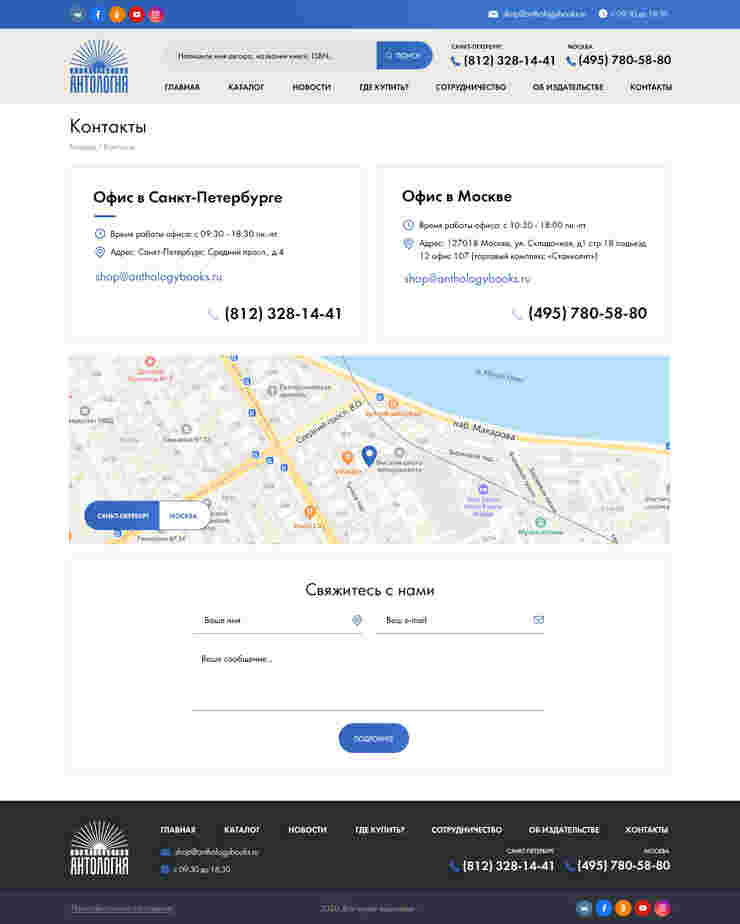Focus the Ваше имя input field
The height and width of the screenshot is (924, 740).
[277, 621]
